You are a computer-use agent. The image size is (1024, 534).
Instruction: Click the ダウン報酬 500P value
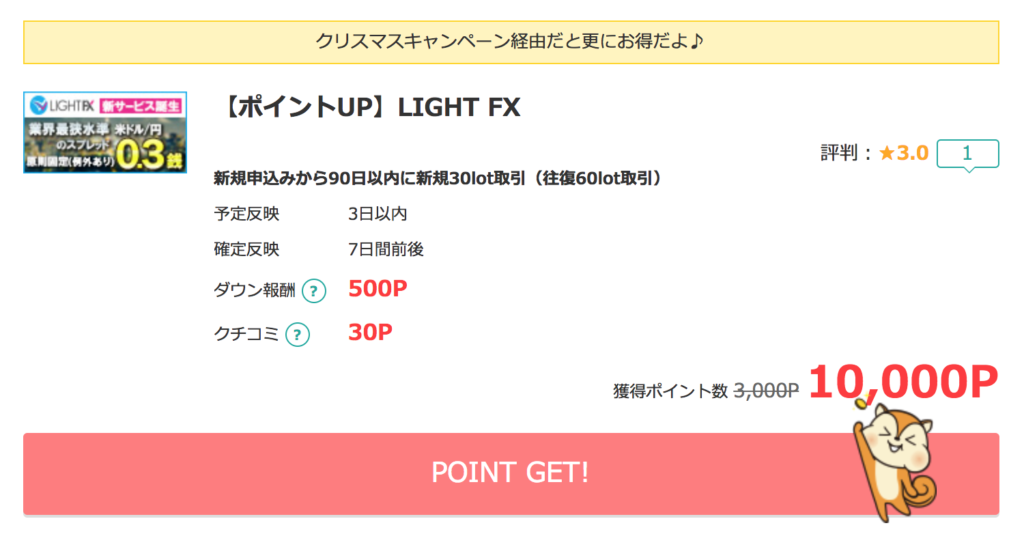(377, 289)
